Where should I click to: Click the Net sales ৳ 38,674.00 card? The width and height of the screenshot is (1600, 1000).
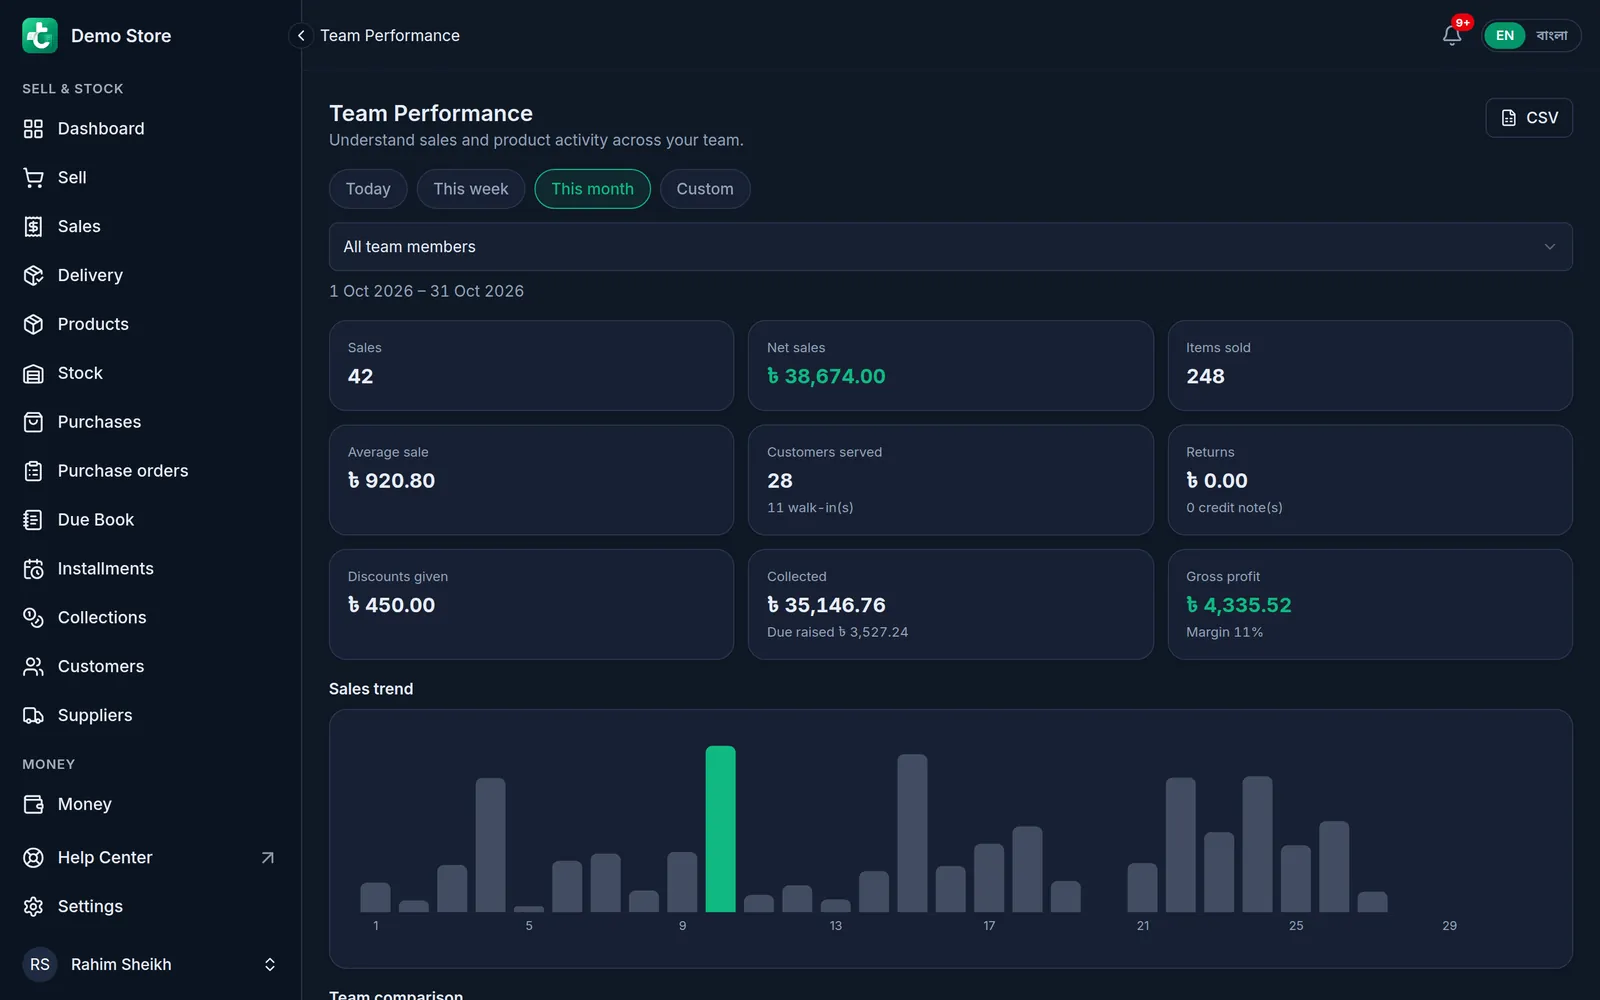(x=950, y=365)
